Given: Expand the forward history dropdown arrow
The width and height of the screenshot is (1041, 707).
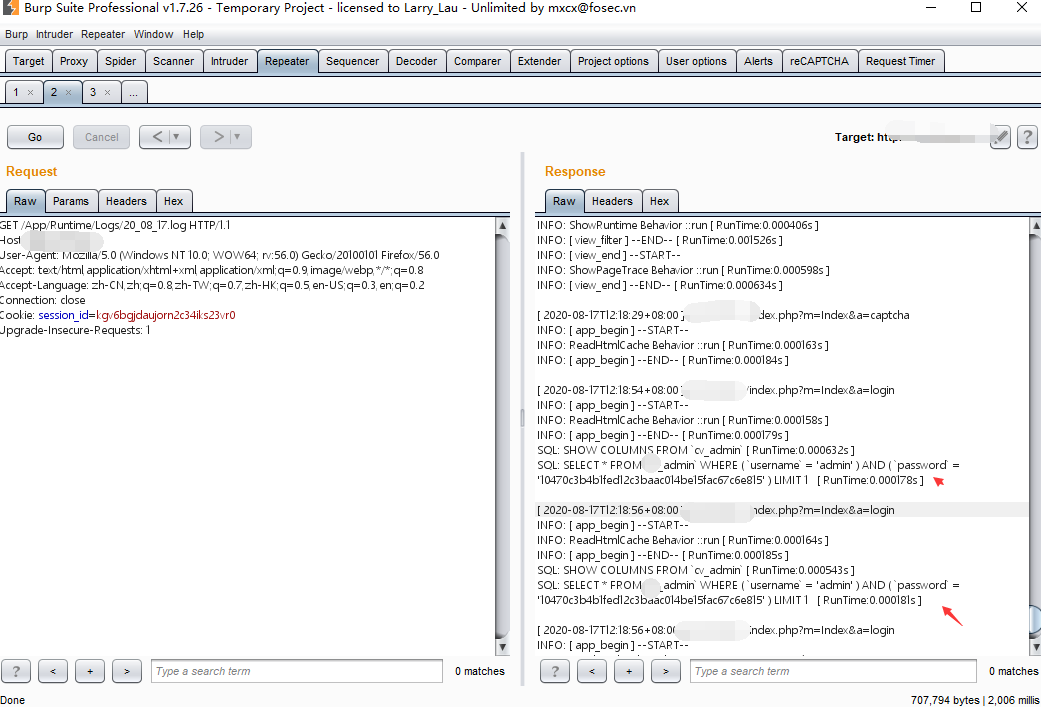Looking at the screenshot, I should (238, 137).
